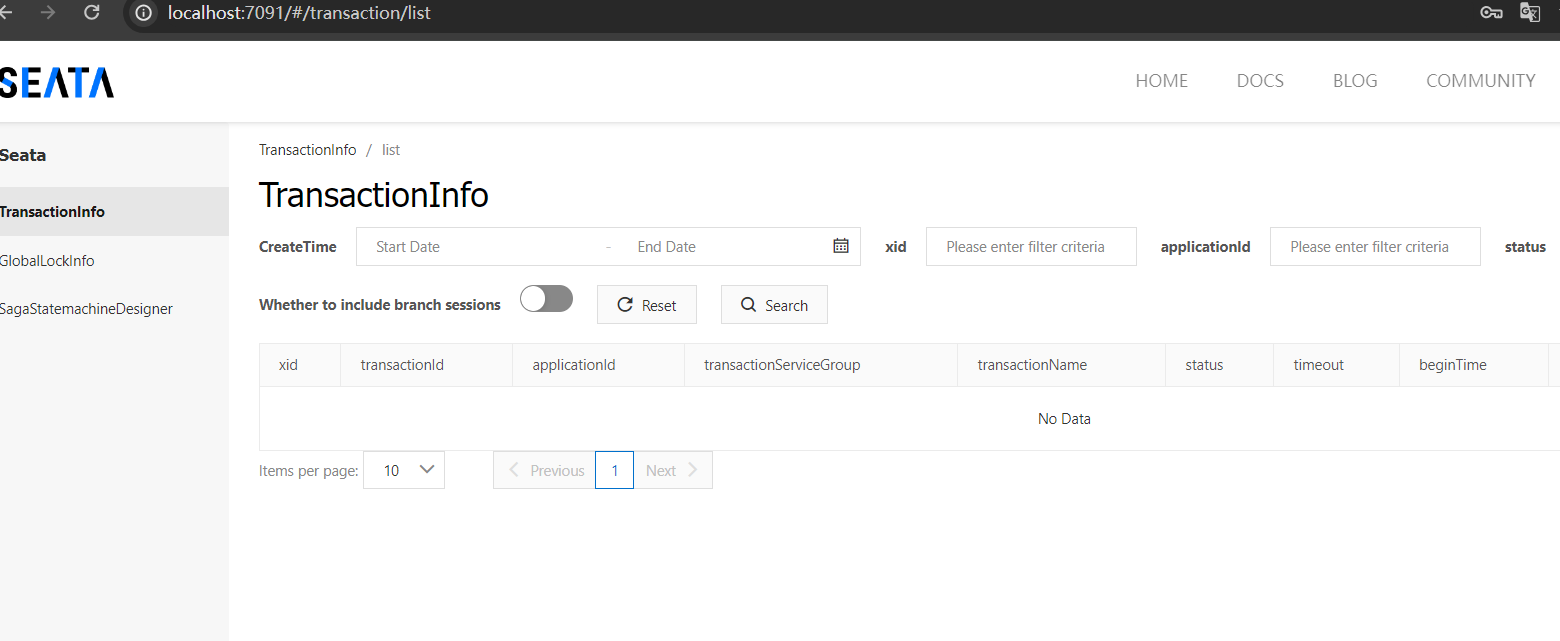
Task: Click the browser address bar URL
Action: click(x=299, y=14)
